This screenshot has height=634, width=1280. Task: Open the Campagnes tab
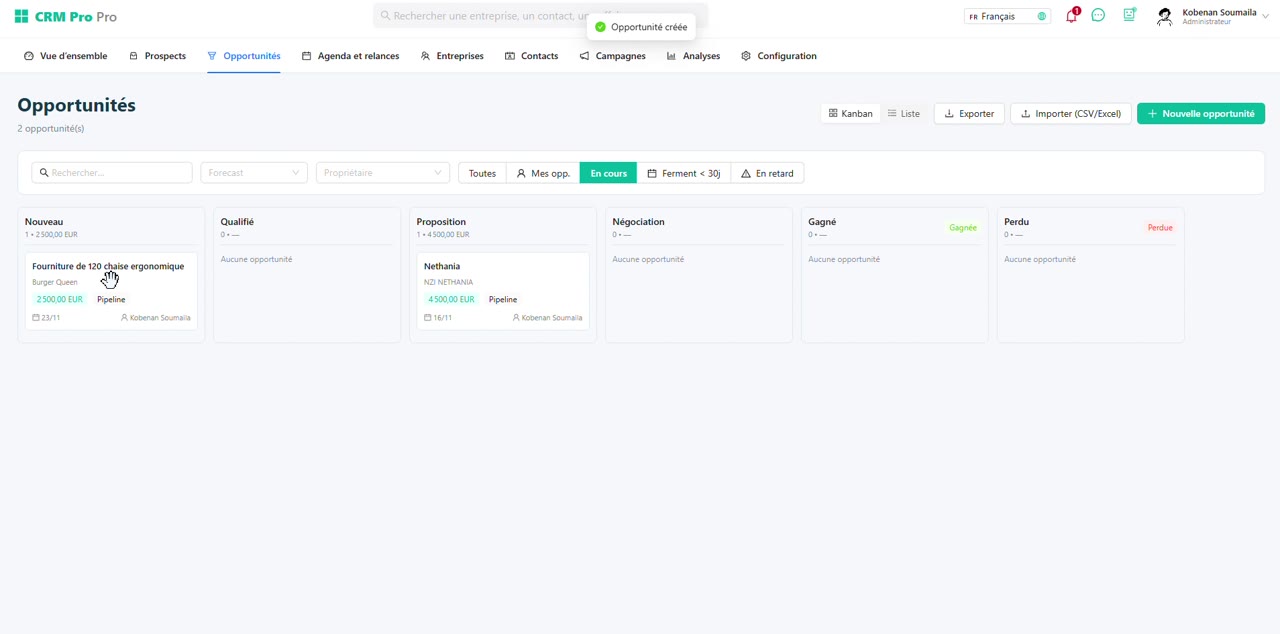(x=612, y=56)
